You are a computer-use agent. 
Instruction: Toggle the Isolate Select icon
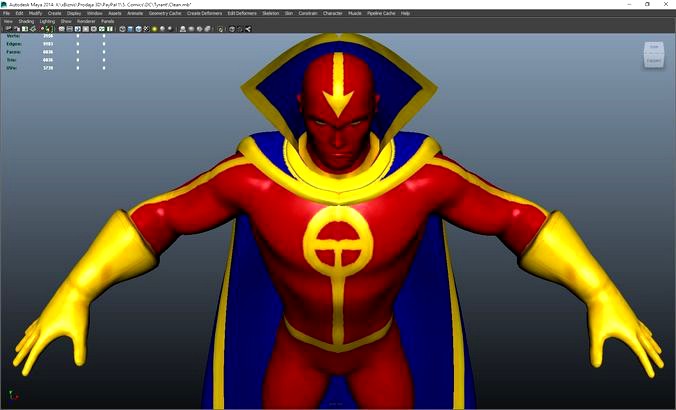click(182, 29)
